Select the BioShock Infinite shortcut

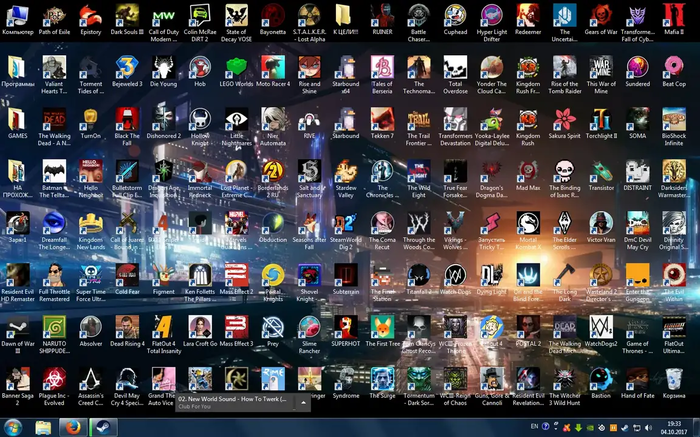point(674,119)
